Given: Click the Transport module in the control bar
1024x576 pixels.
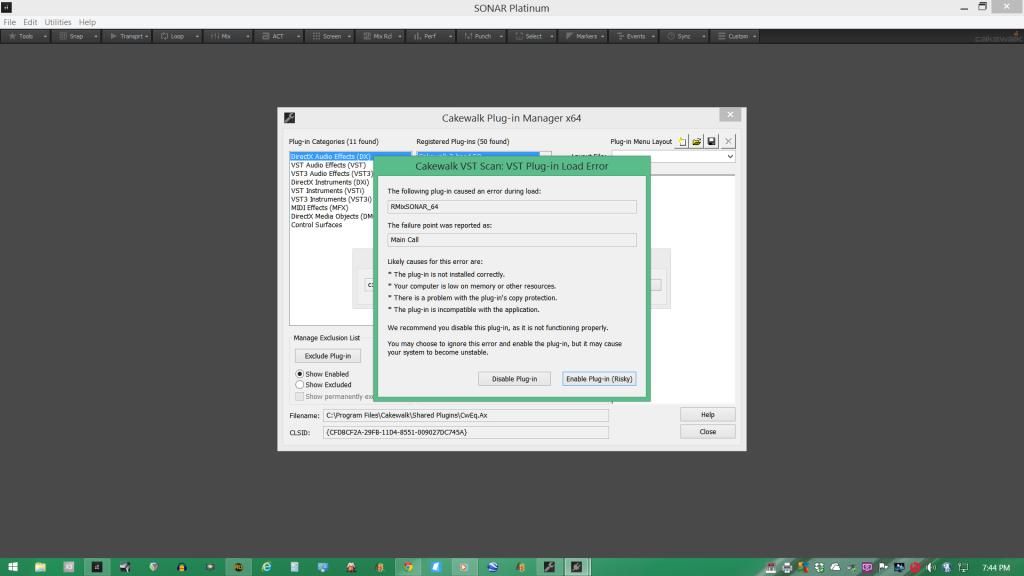Looking at the screenshot, I should point(128,36).
